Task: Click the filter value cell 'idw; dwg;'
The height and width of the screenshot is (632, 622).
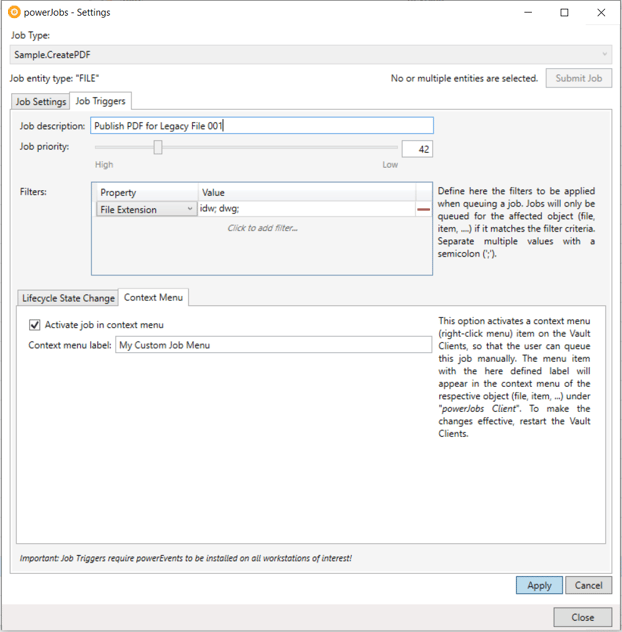Action: click(307, 209)
